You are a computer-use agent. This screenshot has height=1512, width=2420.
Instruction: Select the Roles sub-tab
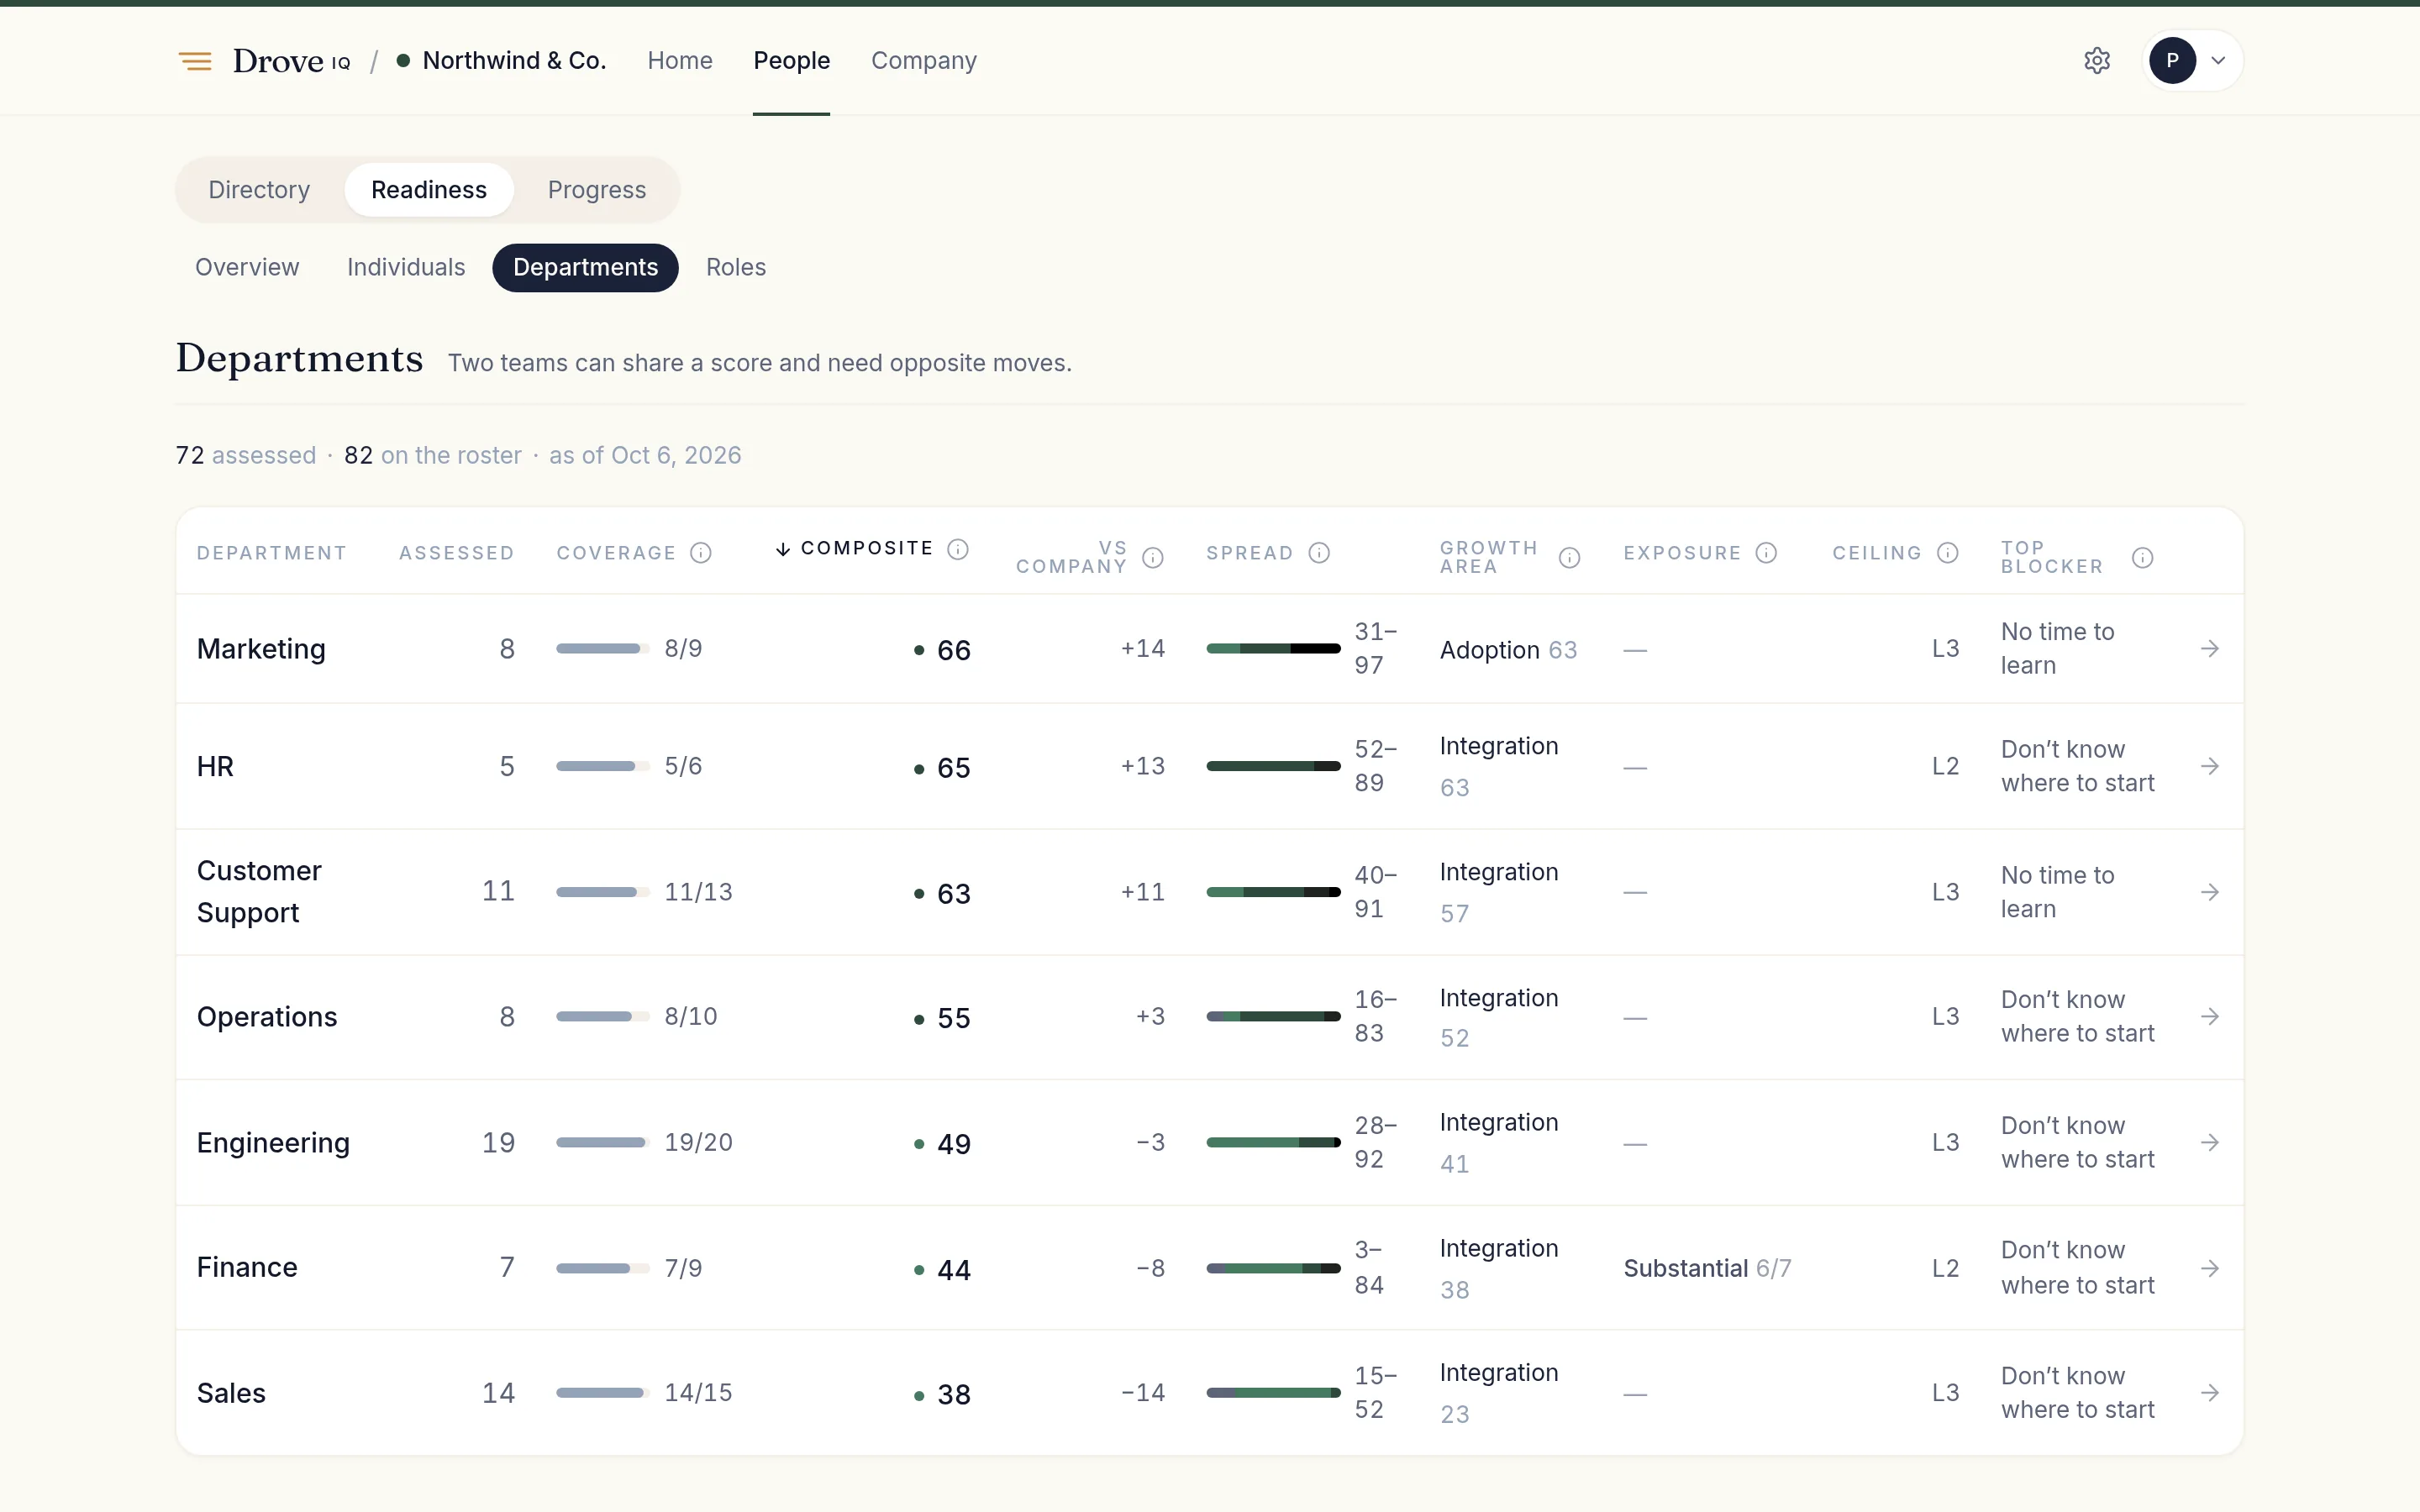[736, 268]
